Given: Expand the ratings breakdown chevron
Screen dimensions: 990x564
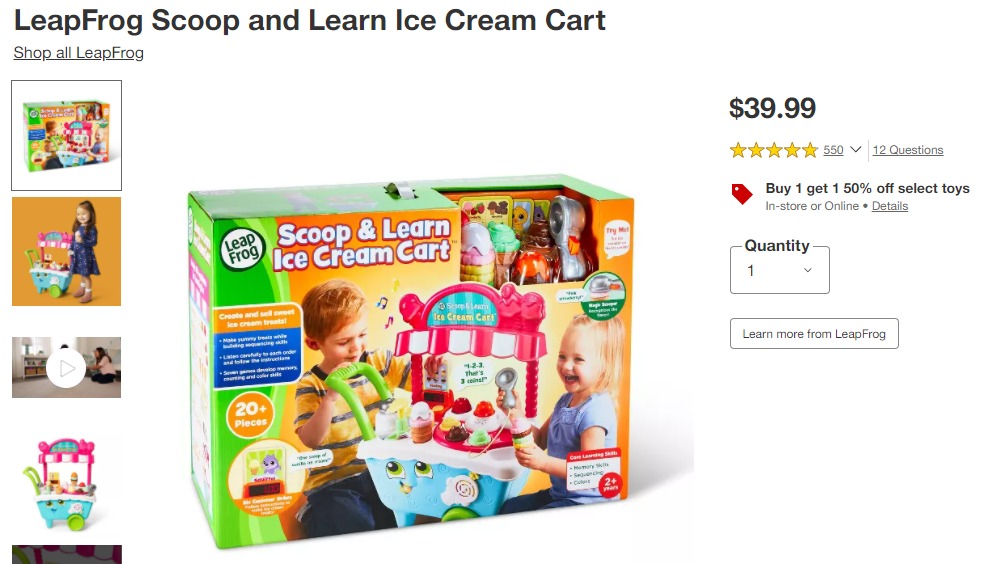Looking at the screenshot, I should pyautogui.click(x=856, y=150).
